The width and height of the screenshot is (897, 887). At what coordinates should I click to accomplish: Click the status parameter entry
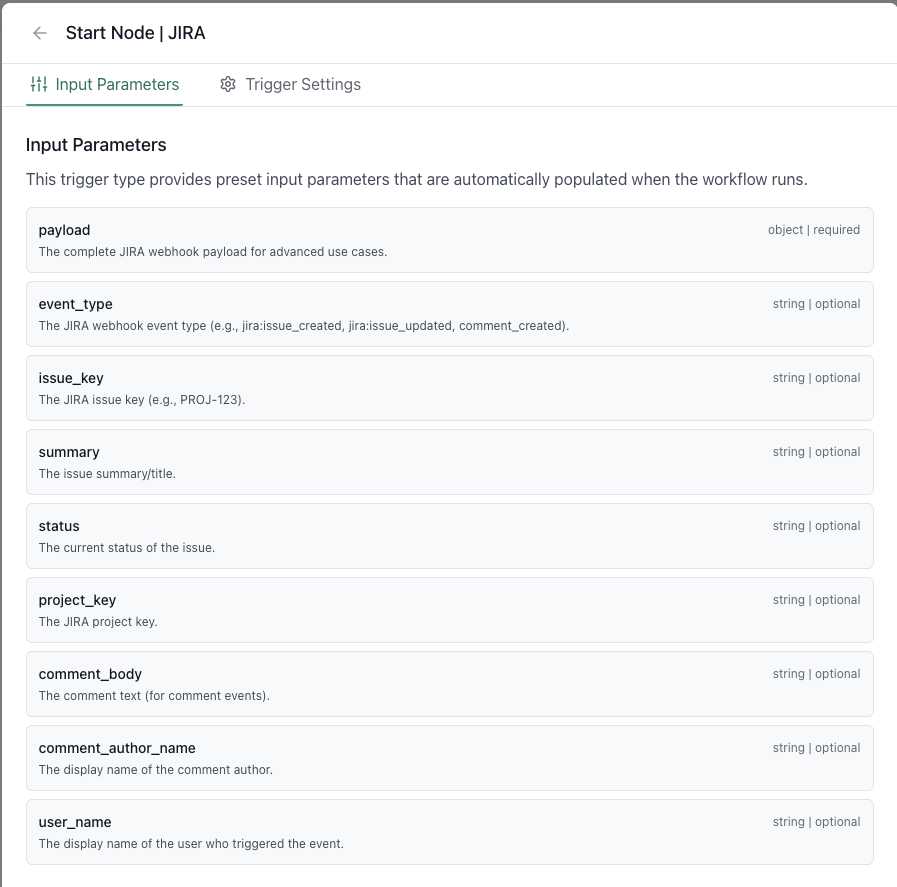click(448, 536)
